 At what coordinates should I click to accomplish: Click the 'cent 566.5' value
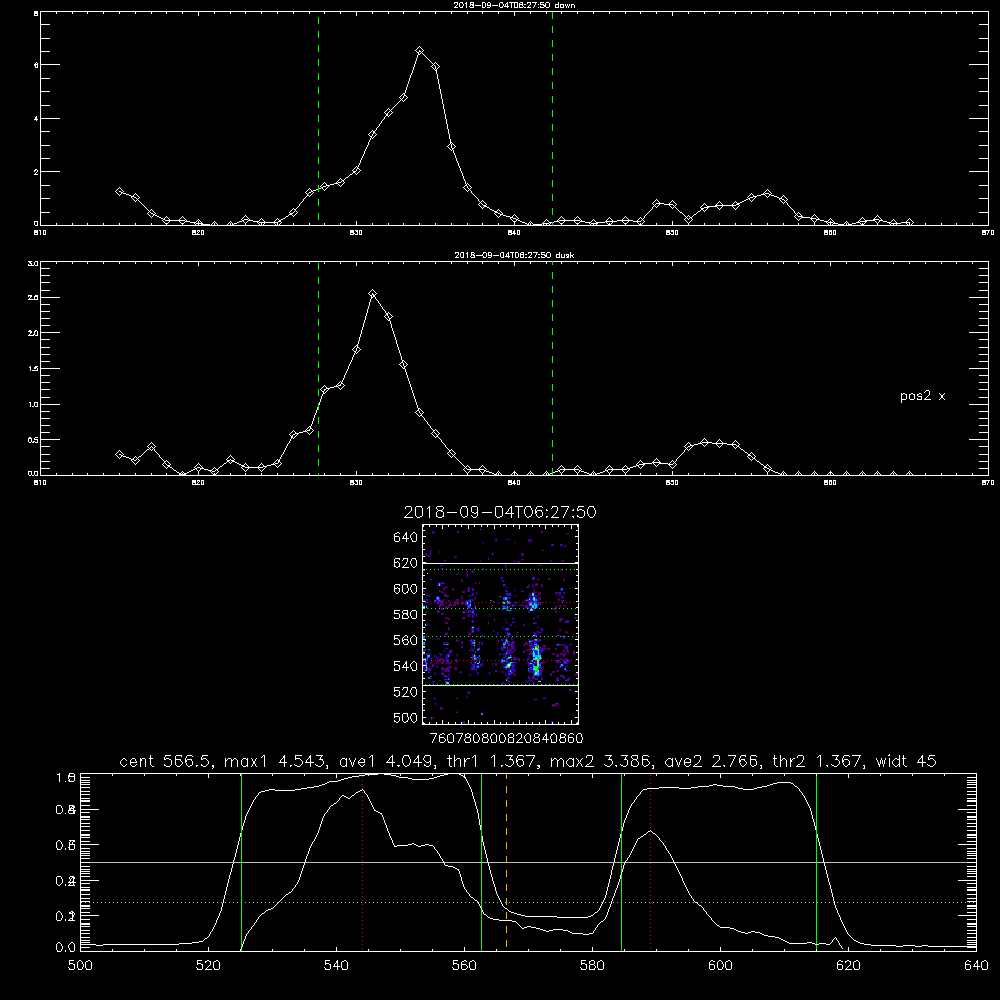tap(166, 761)
